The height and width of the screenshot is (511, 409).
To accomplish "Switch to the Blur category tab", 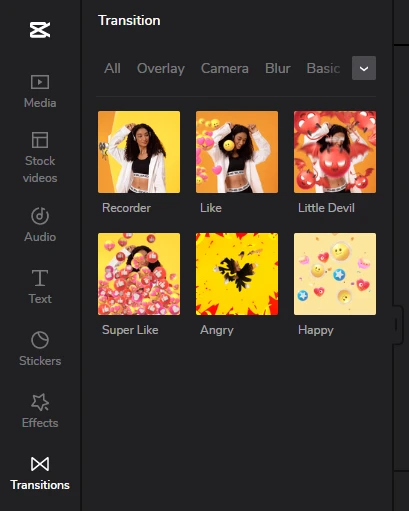I will click(x=278, y=68).
